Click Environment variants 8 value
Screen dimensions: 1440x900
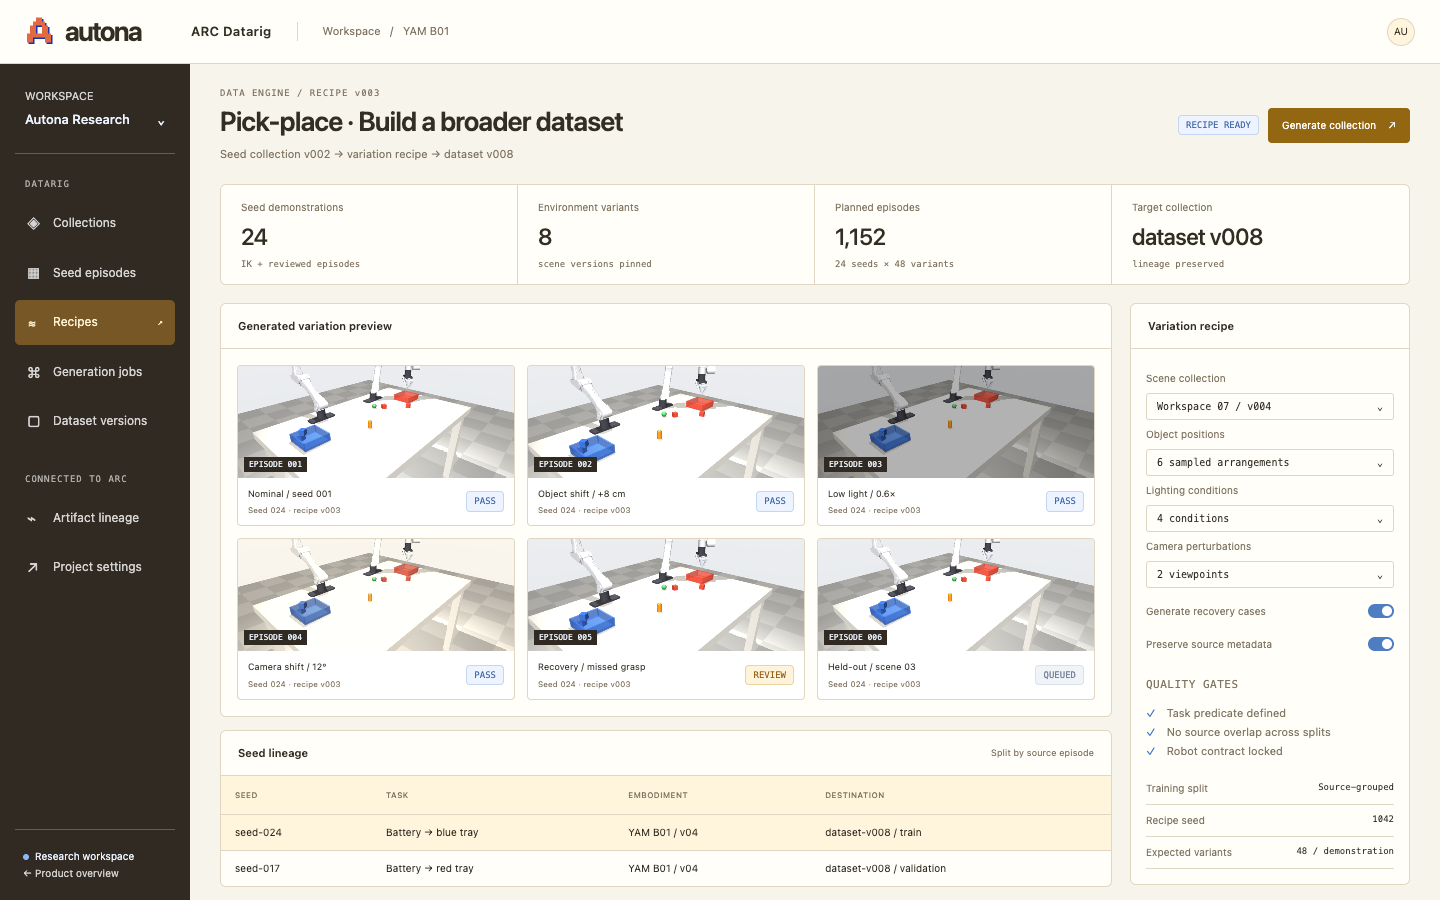point(545,237)
